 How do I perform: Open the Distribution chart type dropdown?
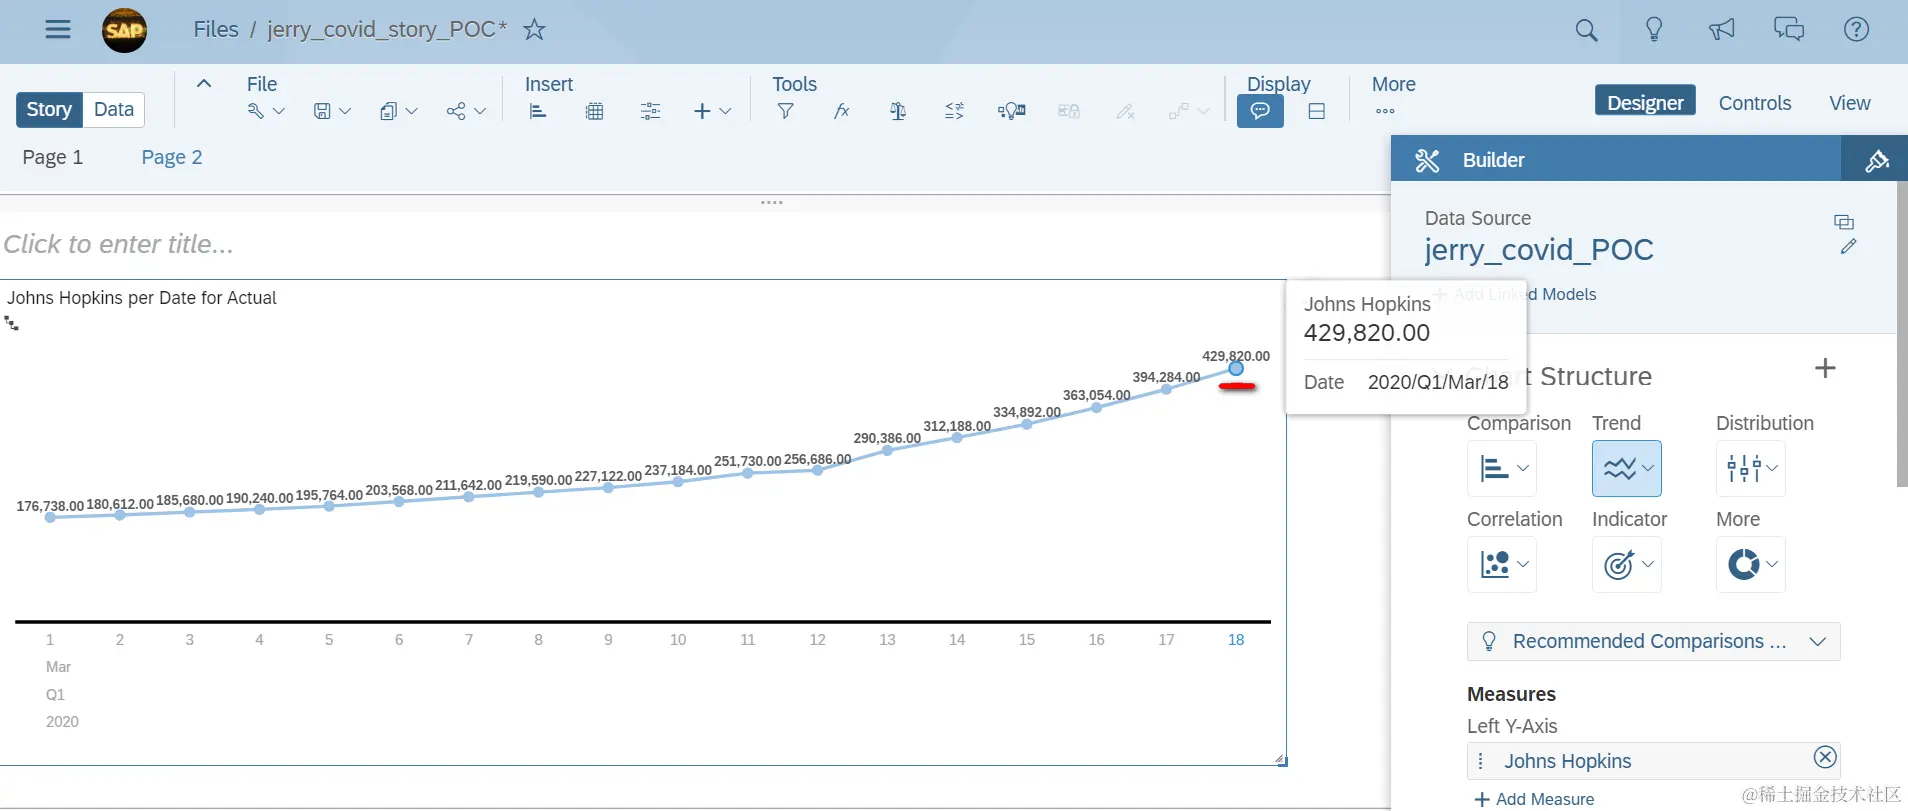coord(1751,468)
